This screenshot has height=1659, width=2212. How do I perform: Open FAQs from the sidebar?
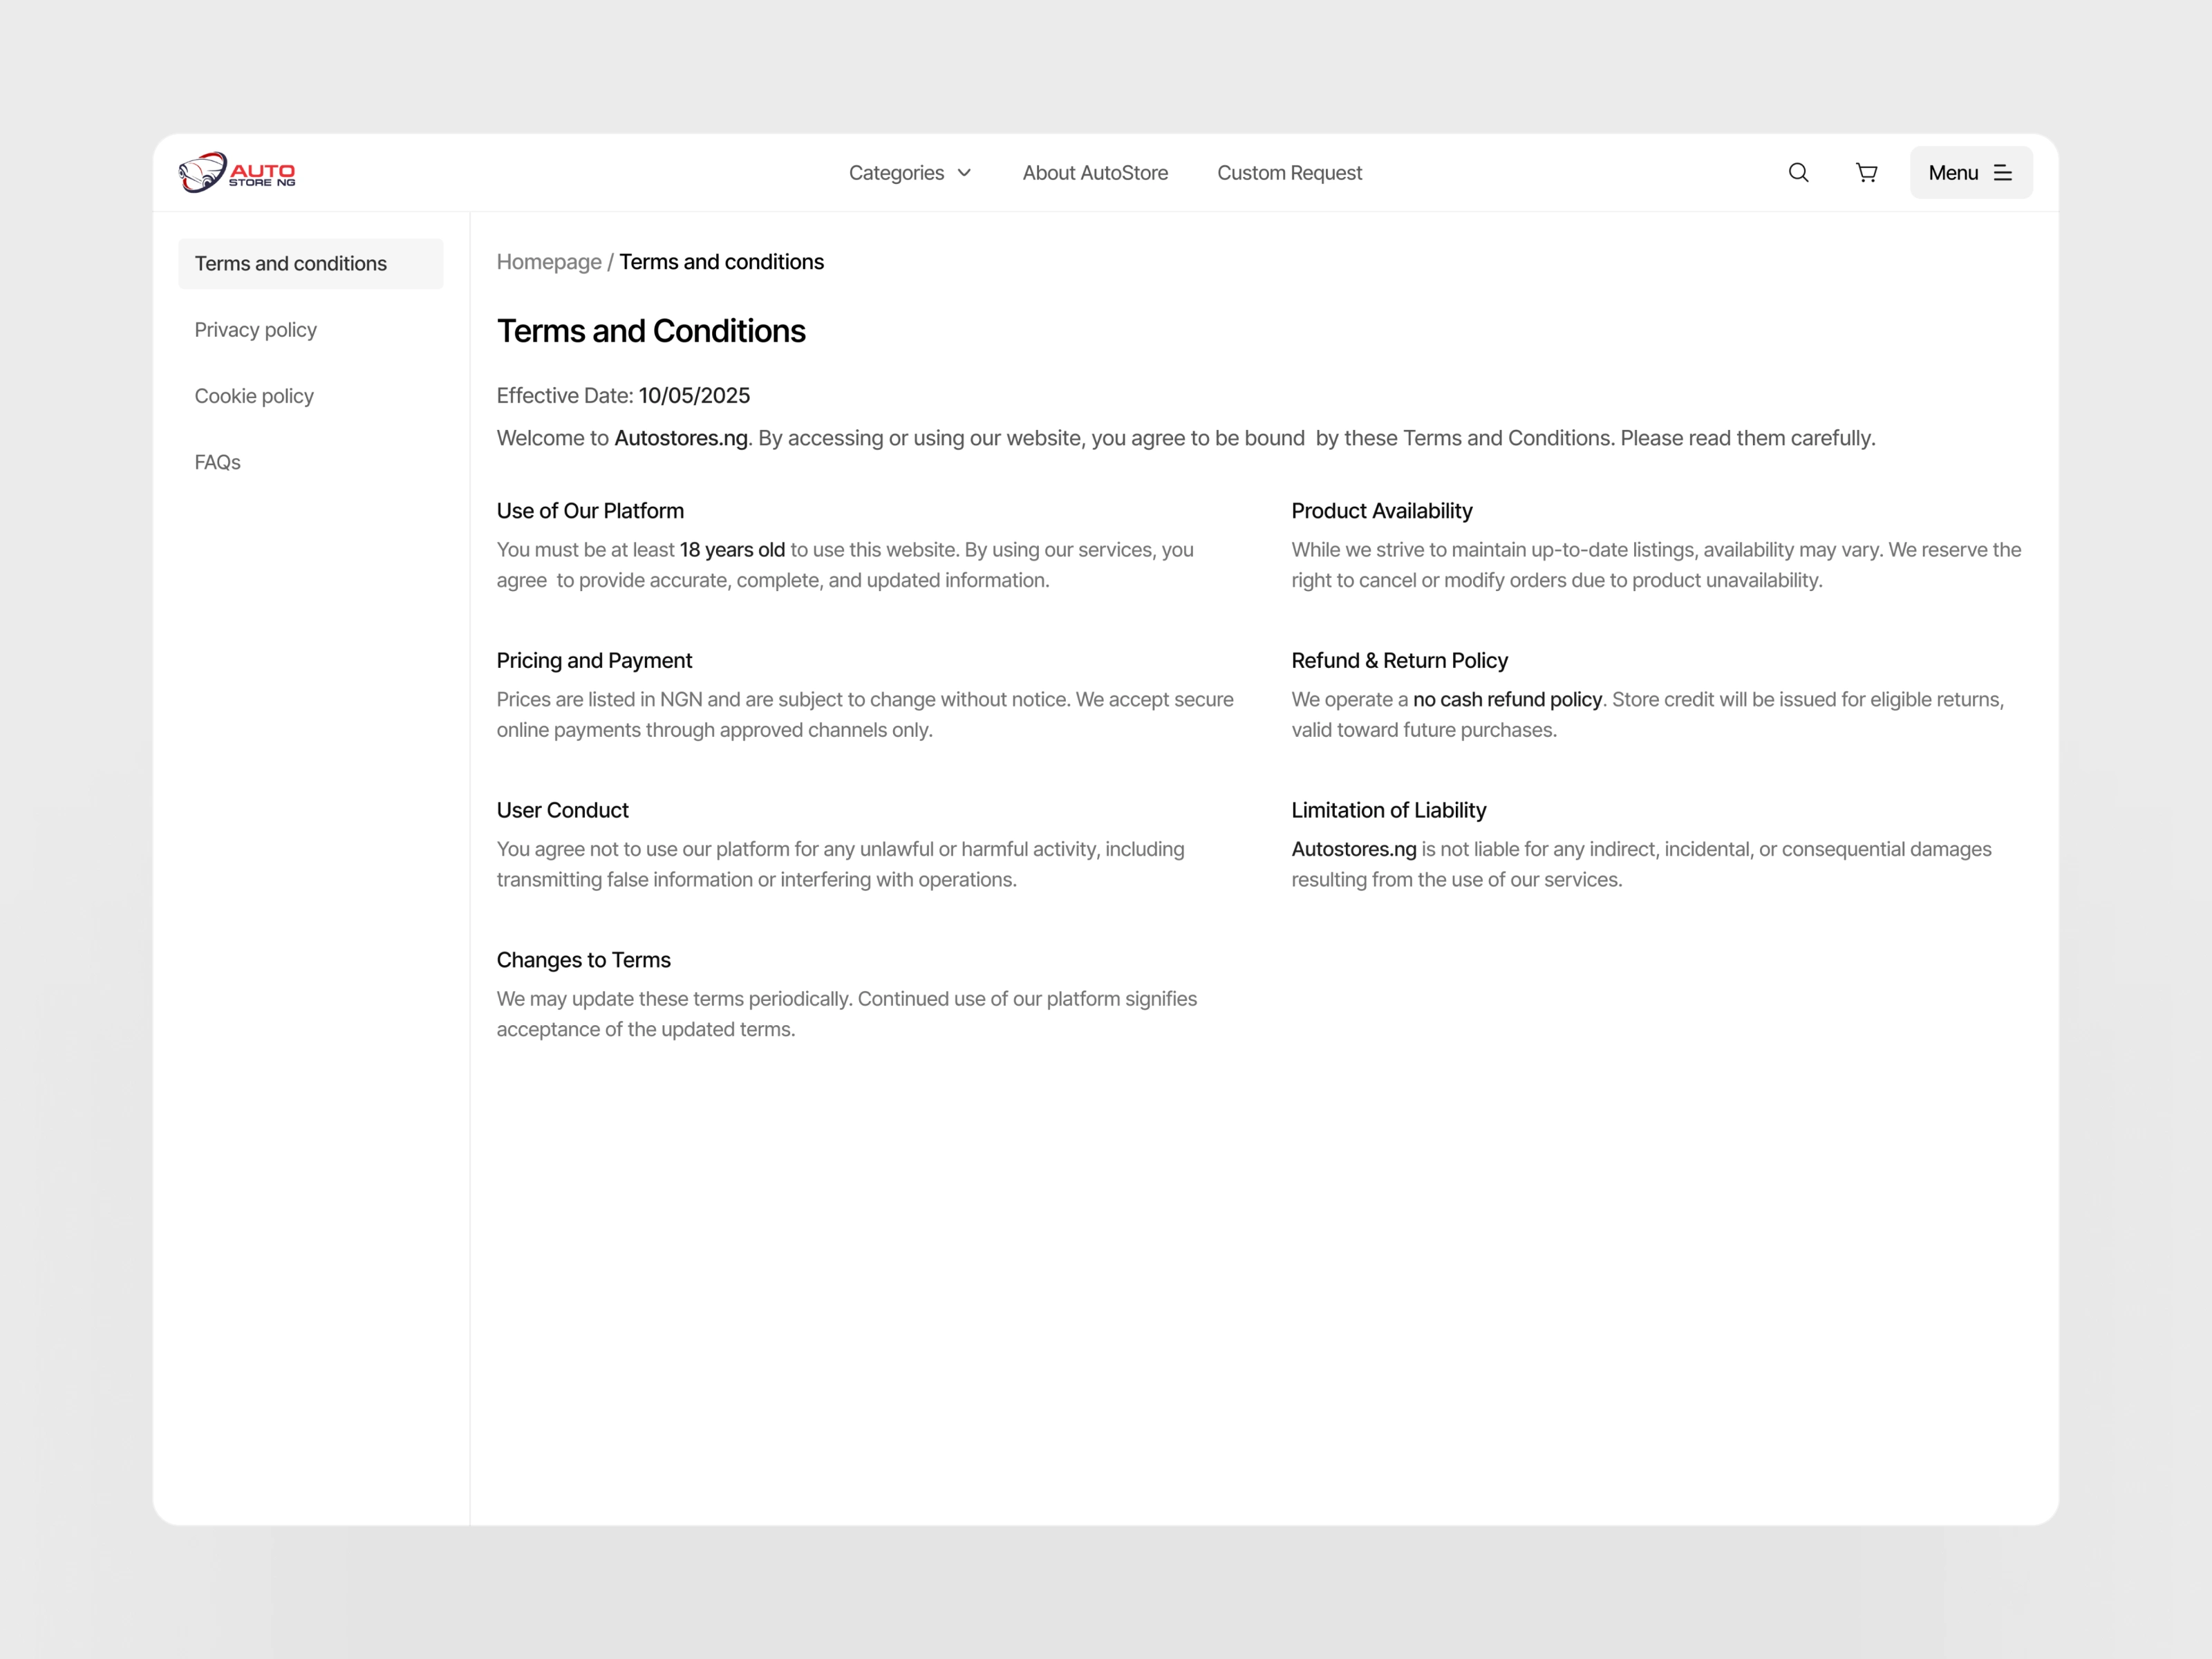click(x=217, y=462)
